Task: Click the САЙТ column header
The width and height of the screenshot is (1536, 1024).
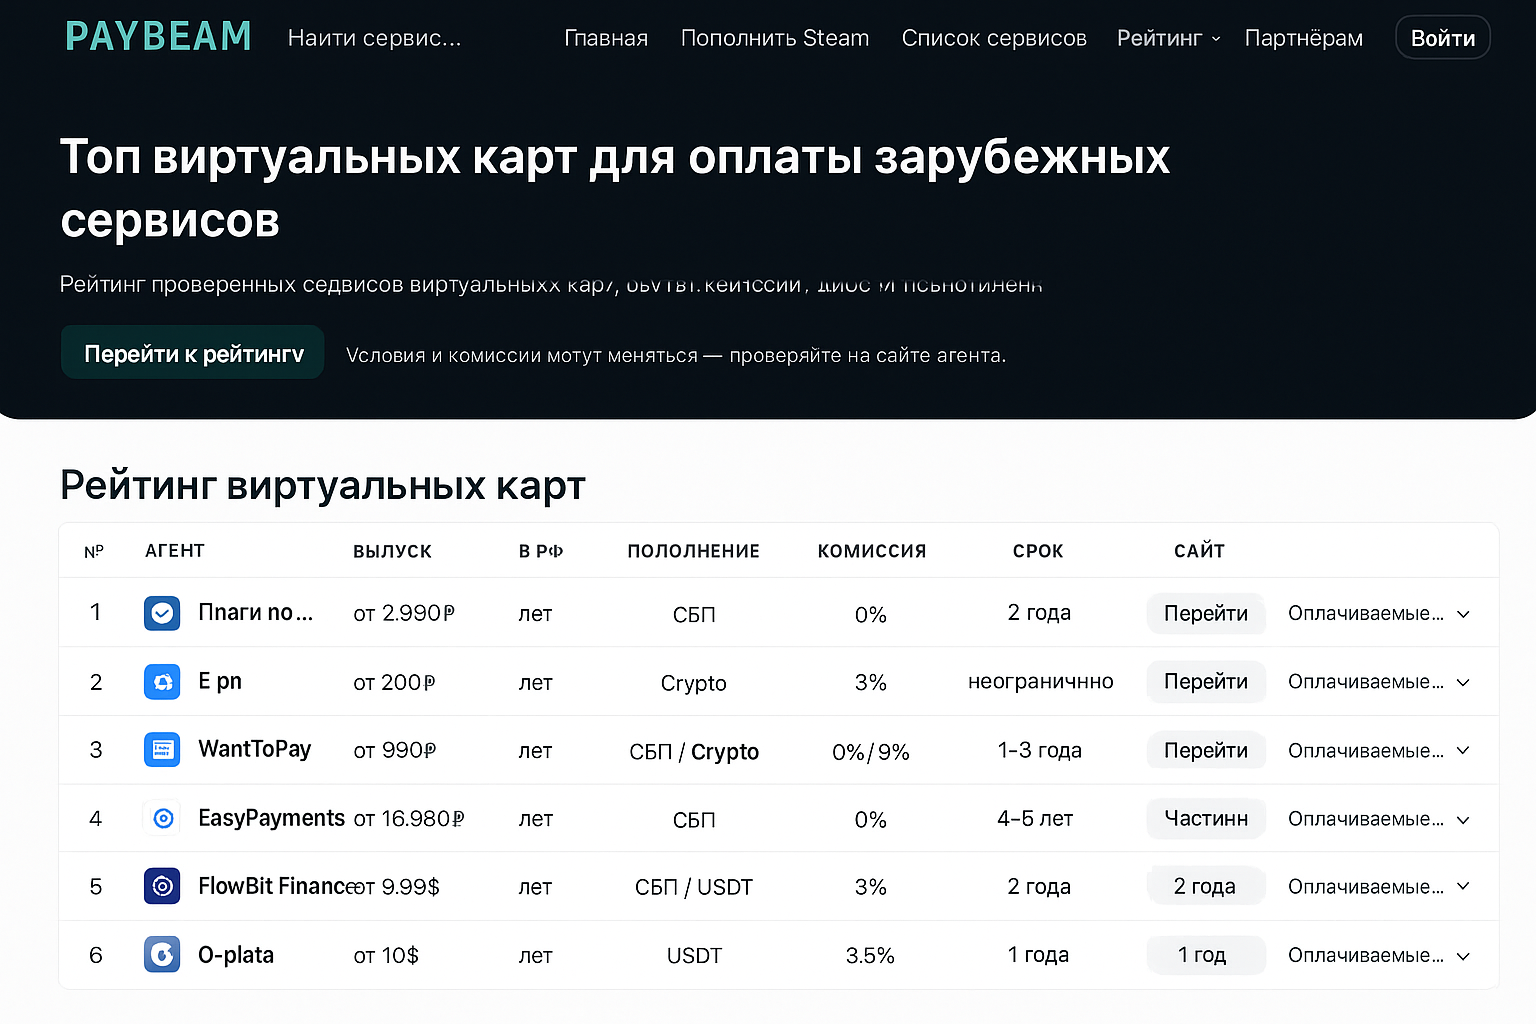Action: tap(1199, 550)
